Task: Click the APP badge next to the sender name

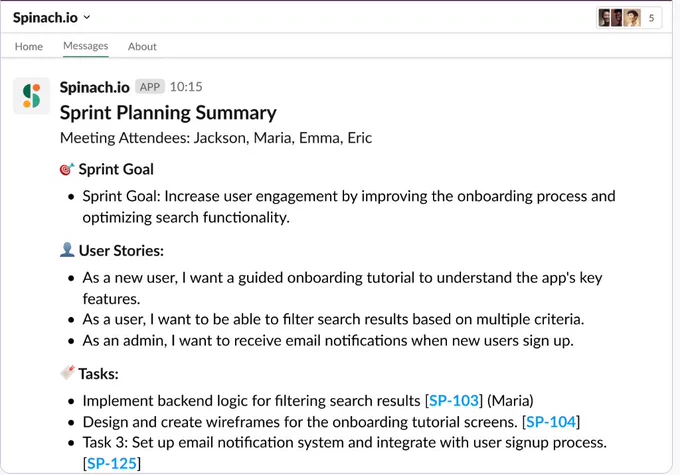Action: pyautogui.click(x=150, y=87)
